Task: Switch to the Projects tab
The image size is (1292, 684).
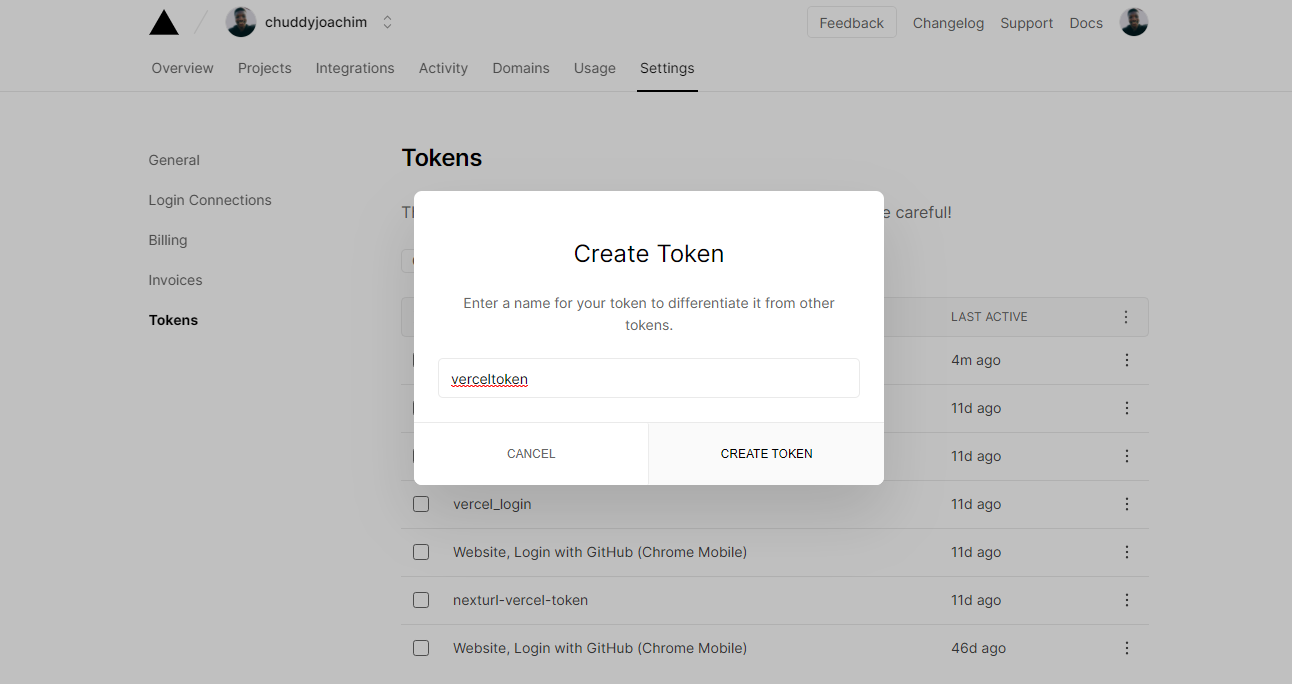Action: (x=264, y=68)
